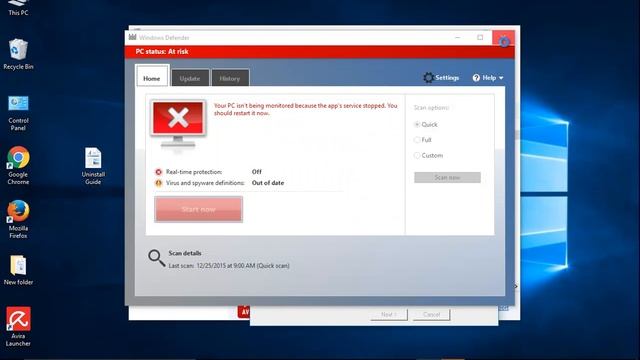This screenshot has width=640, height=360.
Task: Switch to the Home tab
Action: click(151, 76)
